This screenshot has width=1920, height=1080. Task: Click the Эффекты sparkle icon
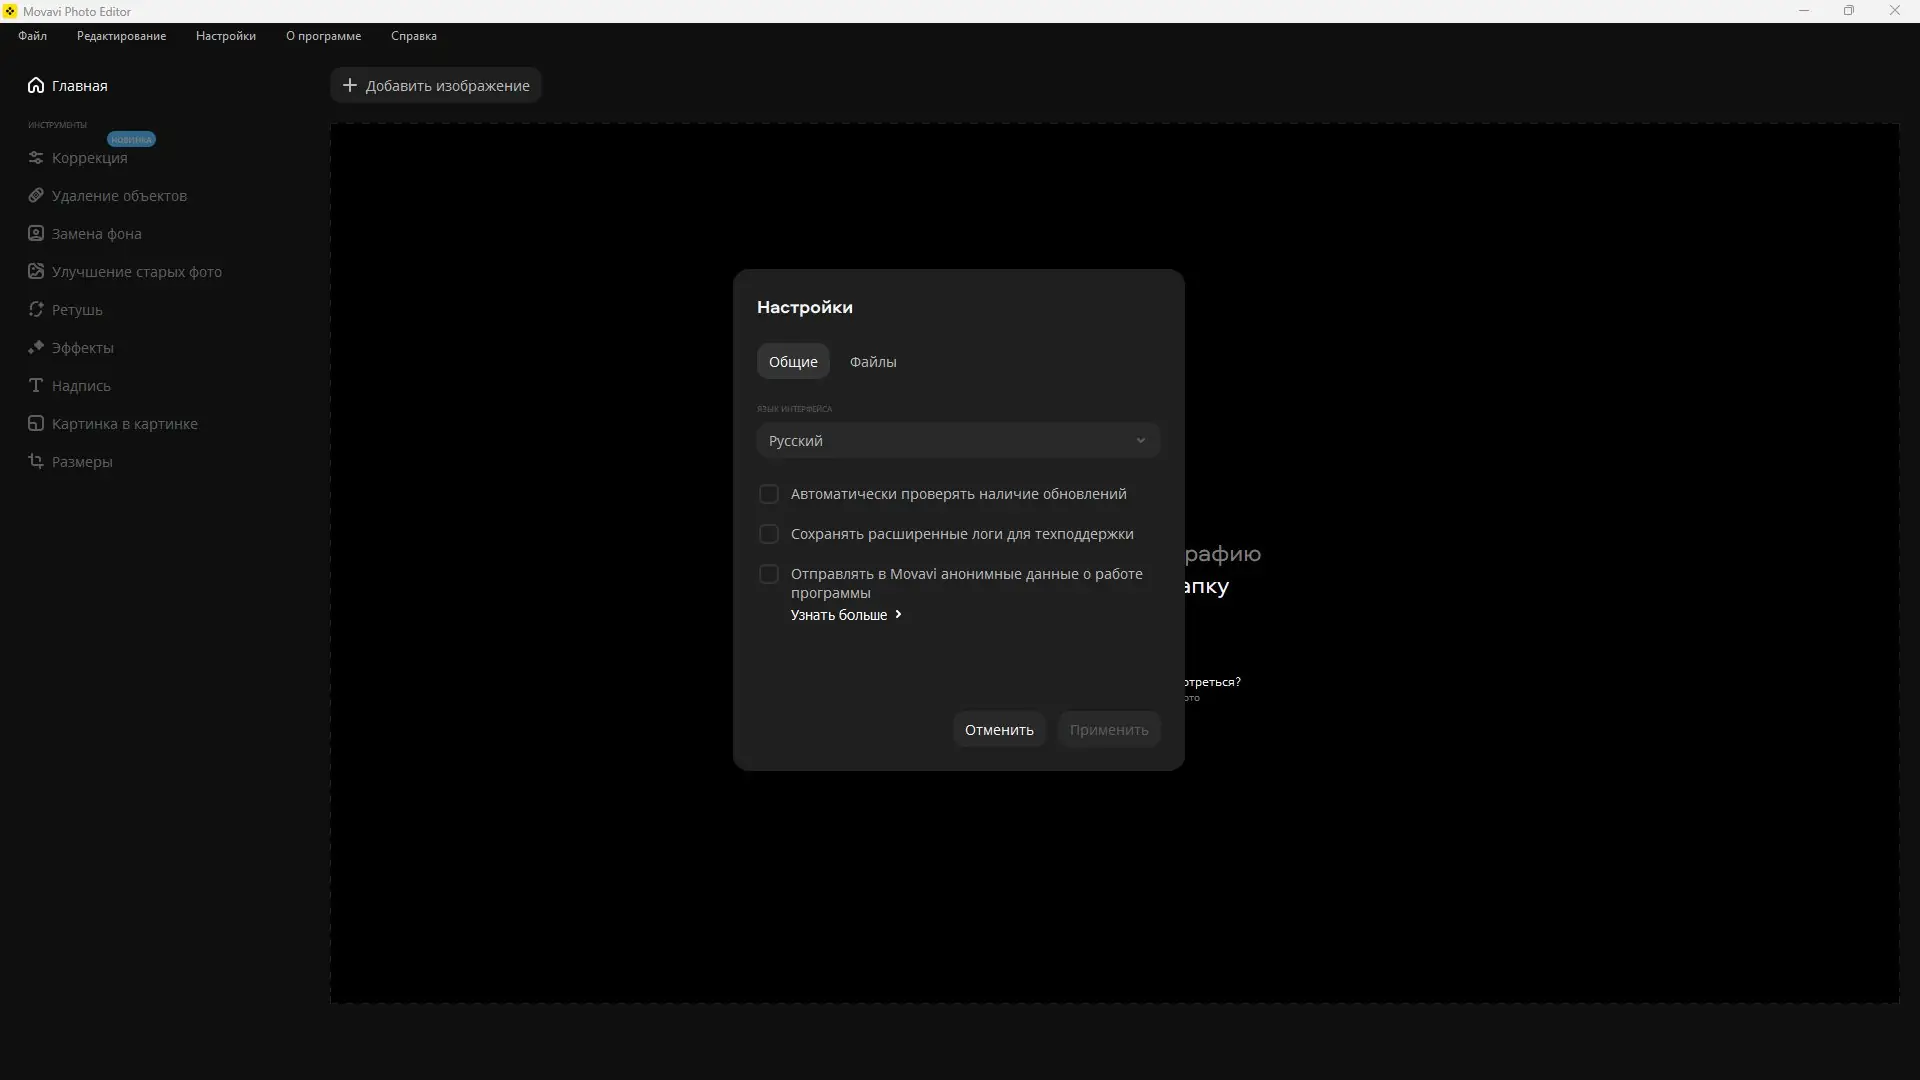point(36,347)
